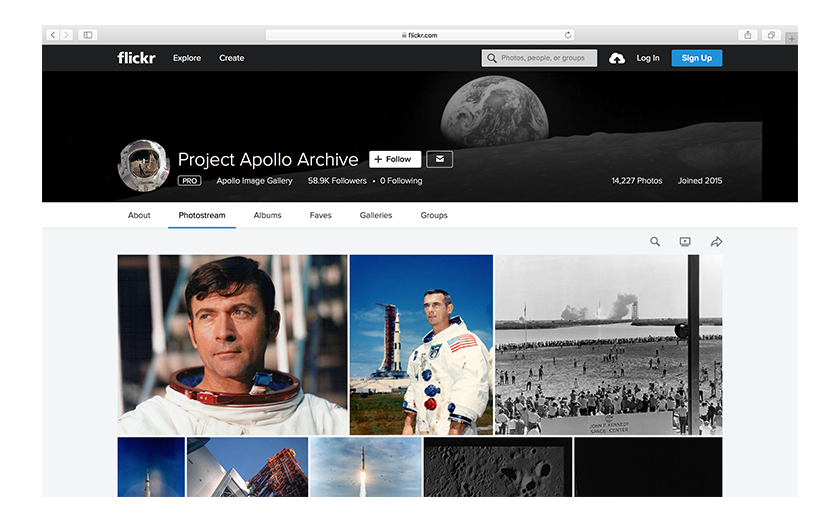The height and width of the screenshot is (525, 840).
Task: Click the Safari back arrow
Action: pos(53,35)
